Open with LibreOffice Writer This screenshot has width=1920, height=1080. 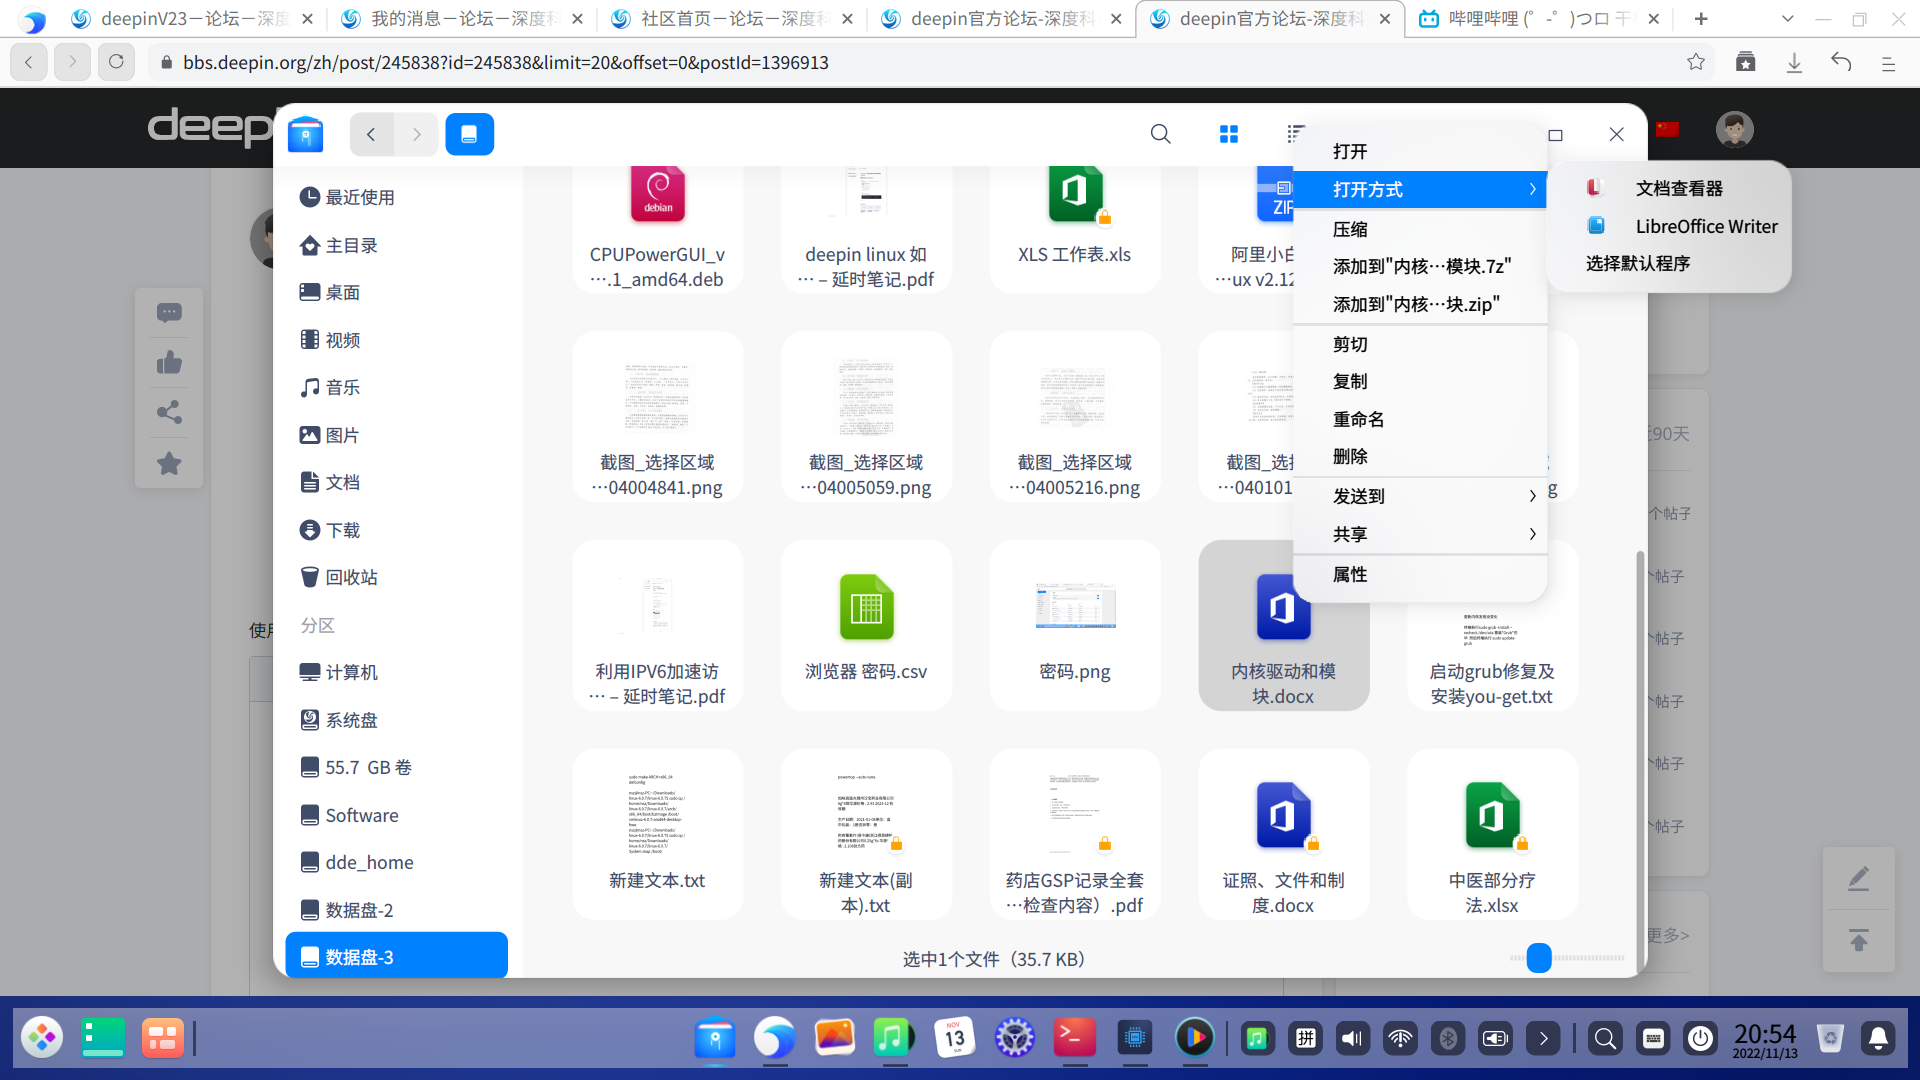coord(1706,226)
